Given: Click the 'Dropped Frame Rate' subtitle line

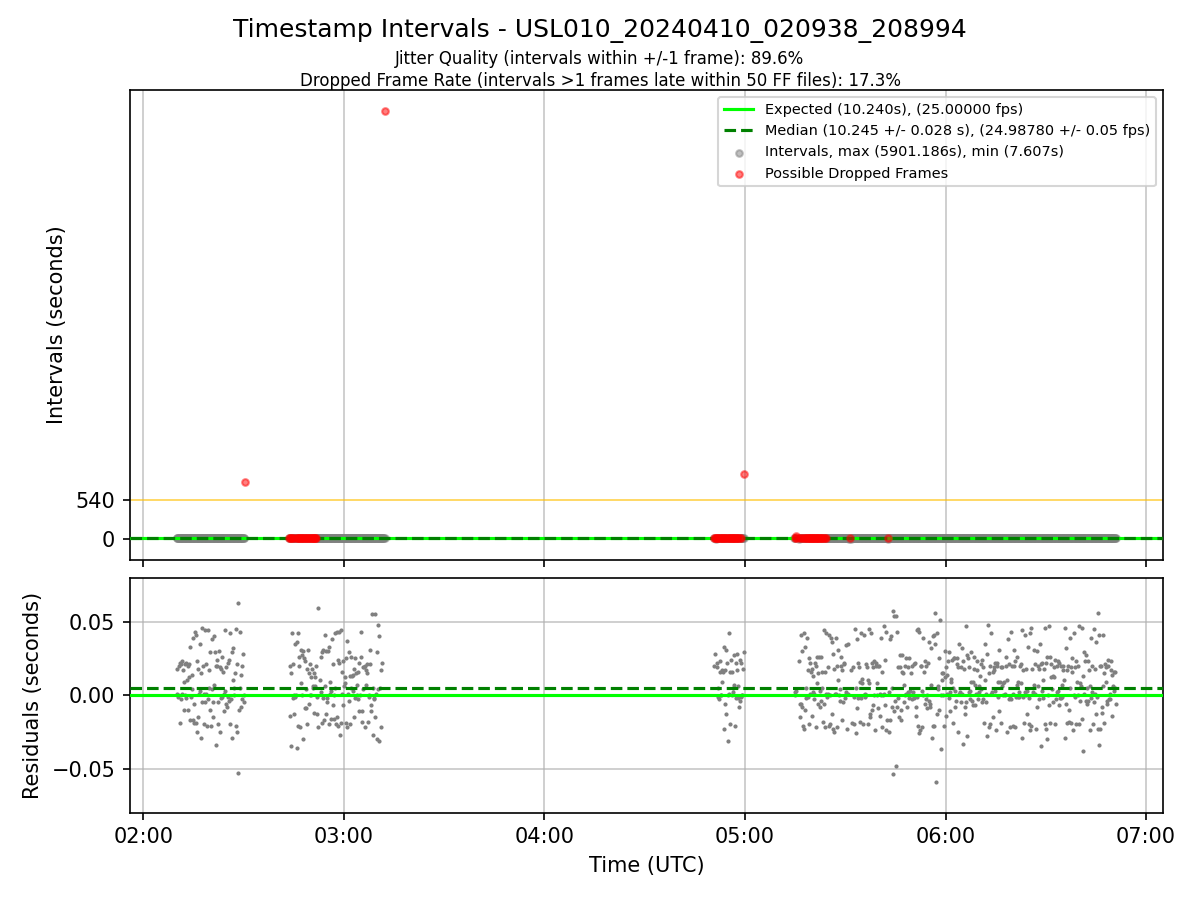Looking at the screenshot, I should [600, 80].
